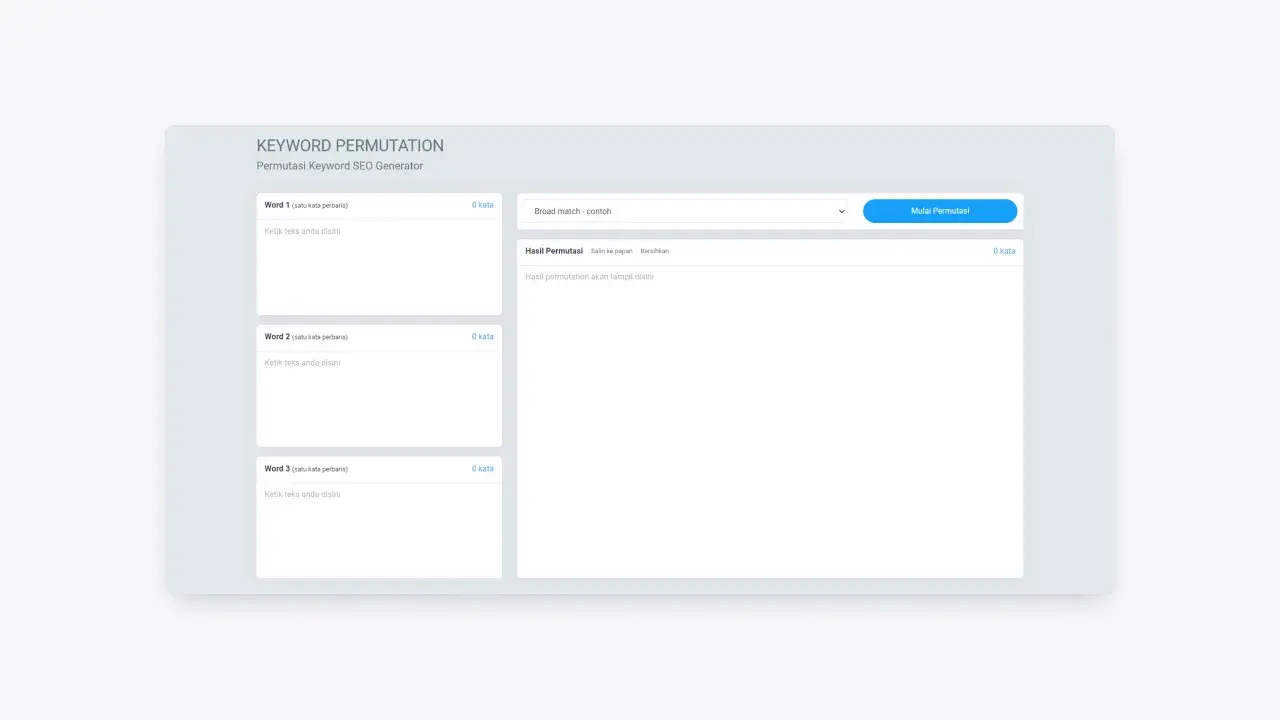Focus the Word 1 text area
Image resolution: width=1280 pixels, height=720 pixels.
[x=379, y=266]
